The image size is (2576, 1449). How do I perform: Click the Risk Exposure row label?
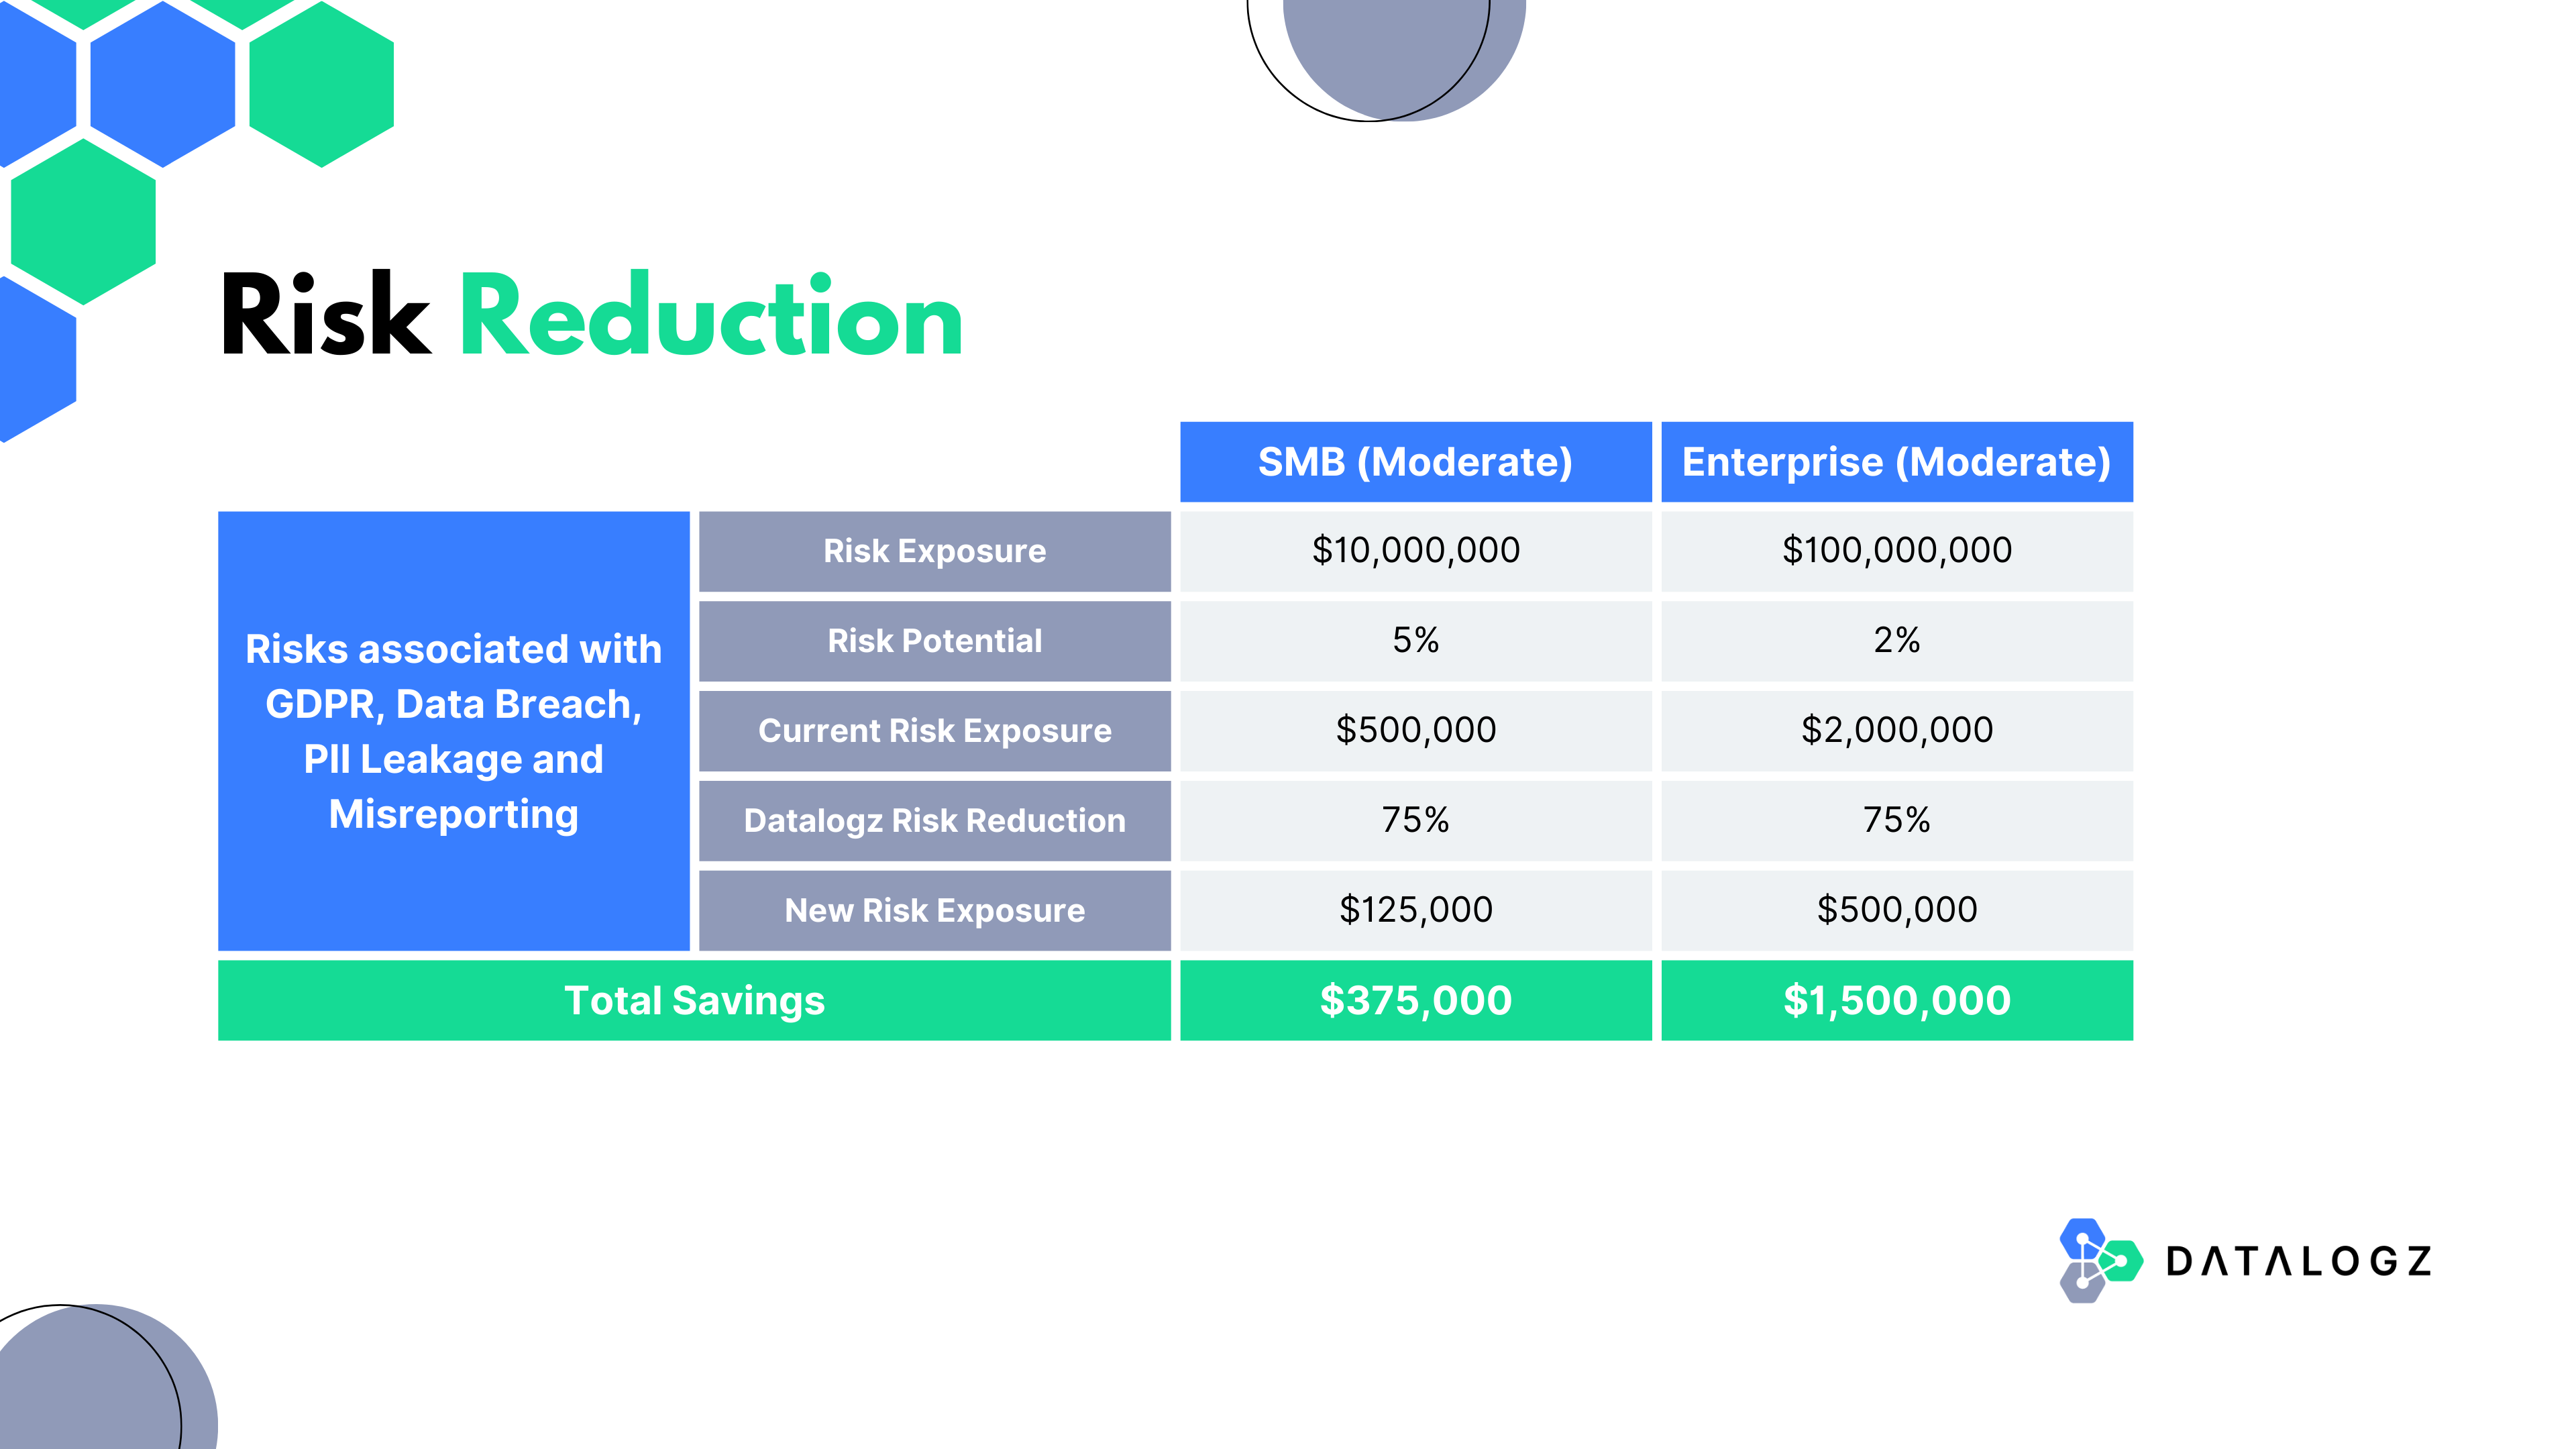[x=934, y=551]
